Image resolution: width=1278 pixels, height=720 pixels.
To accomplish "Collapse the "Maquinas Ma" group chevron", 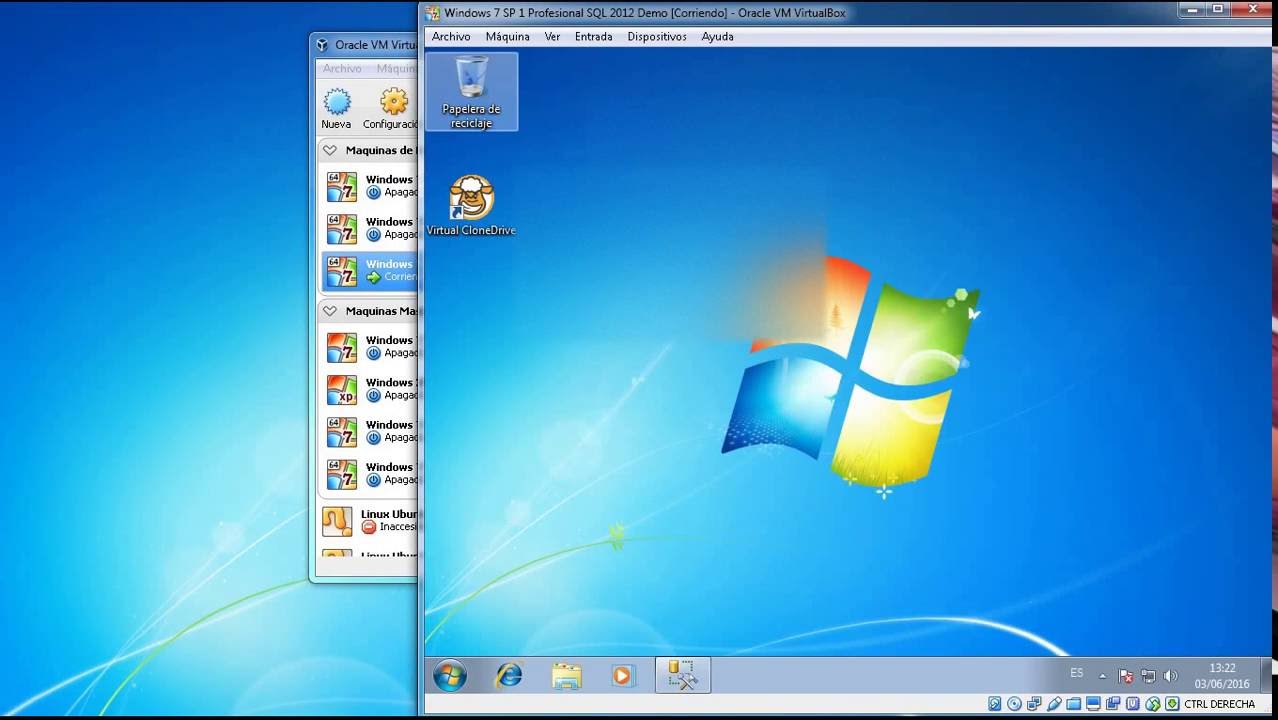I will point(330,311).
